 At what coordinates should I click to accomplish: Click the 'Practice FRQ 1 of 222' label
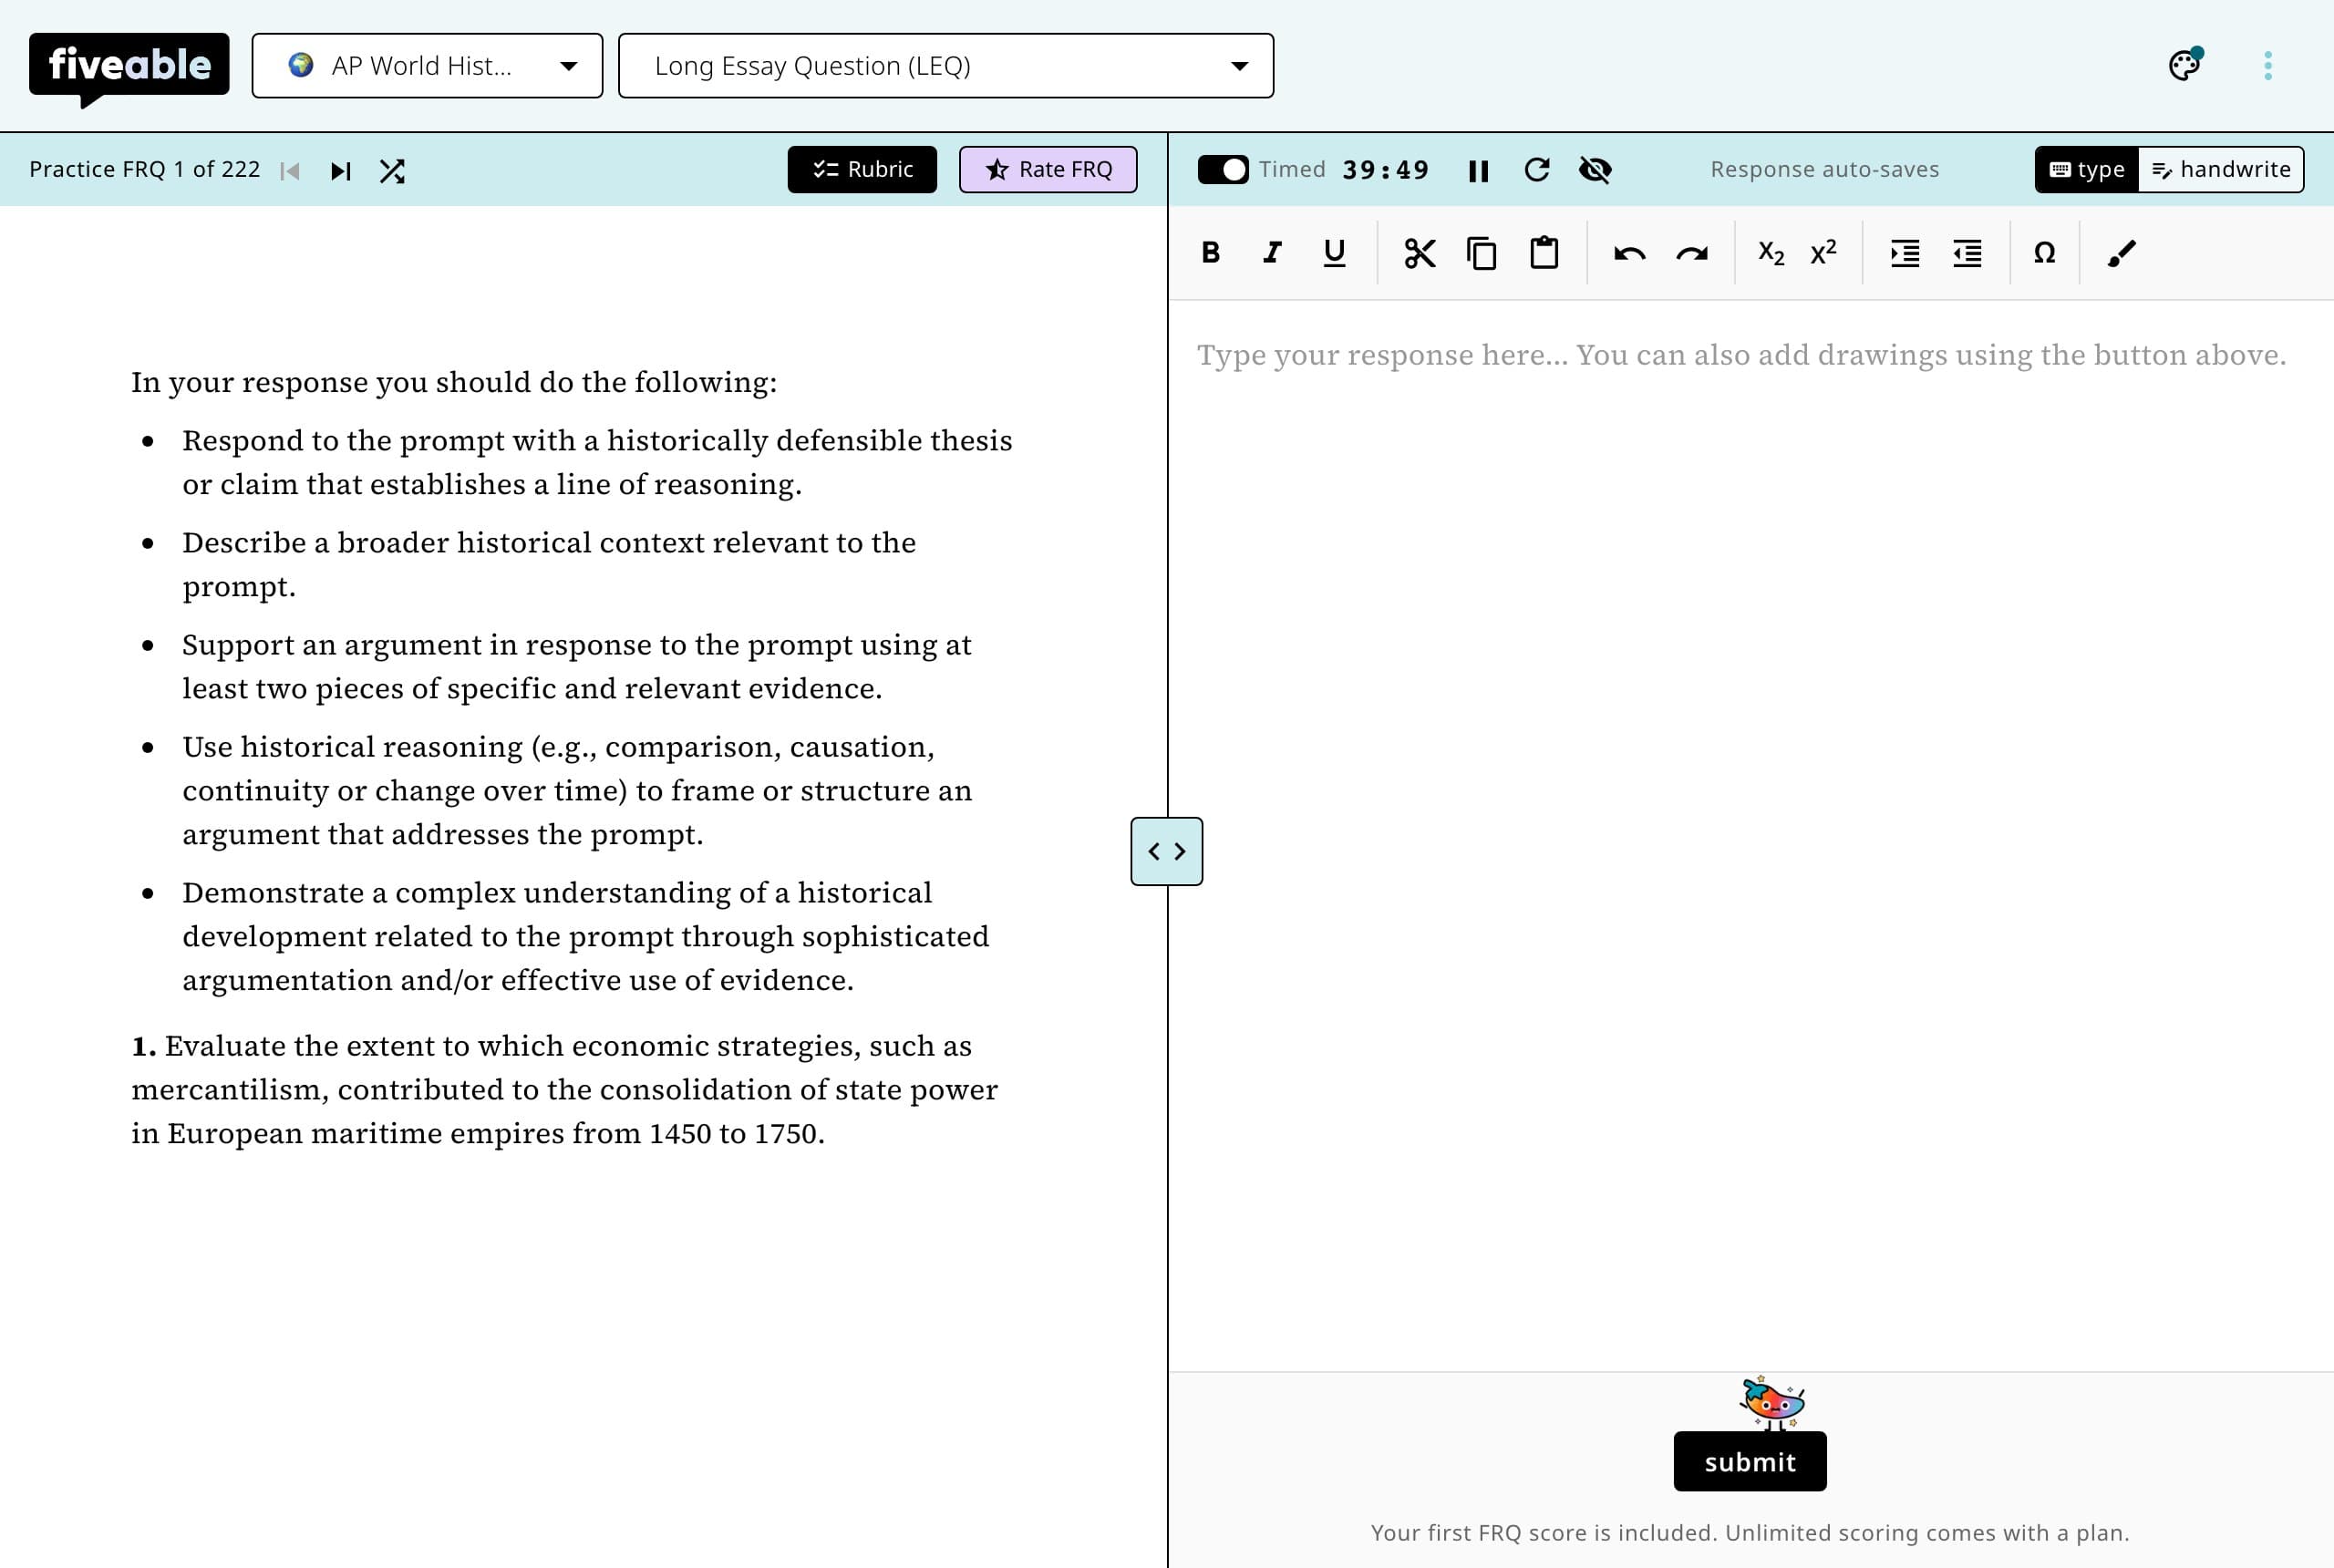coord(145,169)
